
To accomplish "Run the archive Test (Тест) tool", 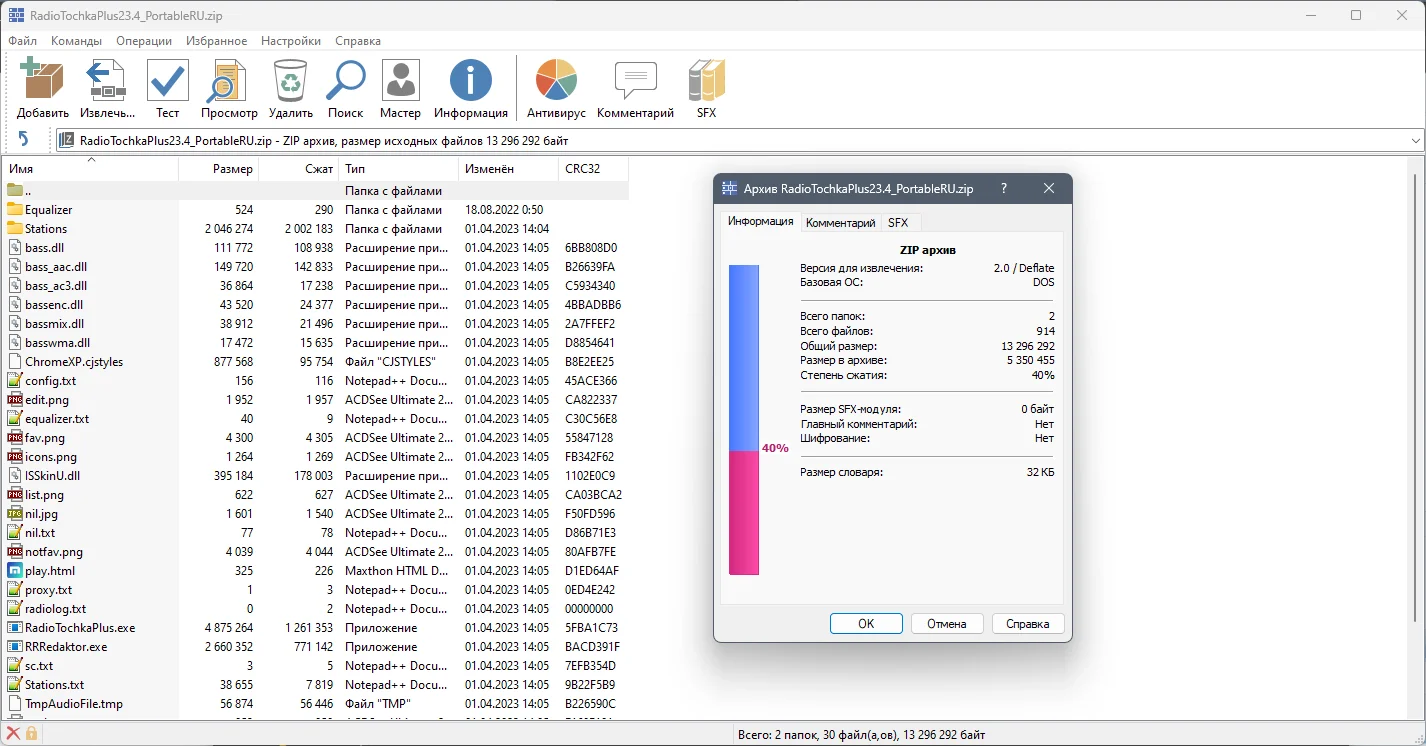I will click(x=167, y=82).
